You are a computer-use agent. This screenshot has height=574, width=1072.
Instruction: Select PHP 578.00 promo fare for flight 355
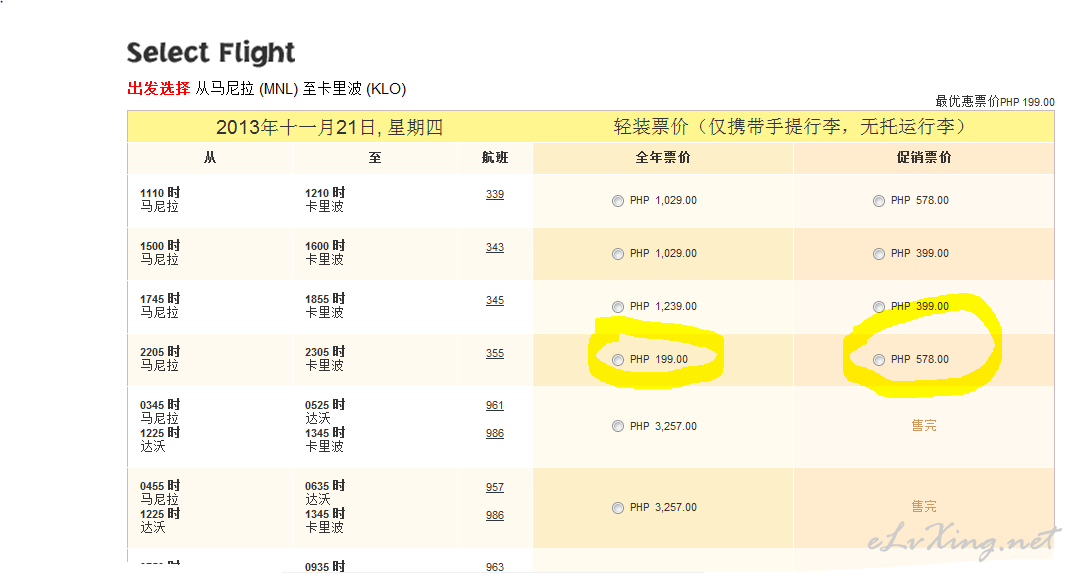click(x=879, y=360)
